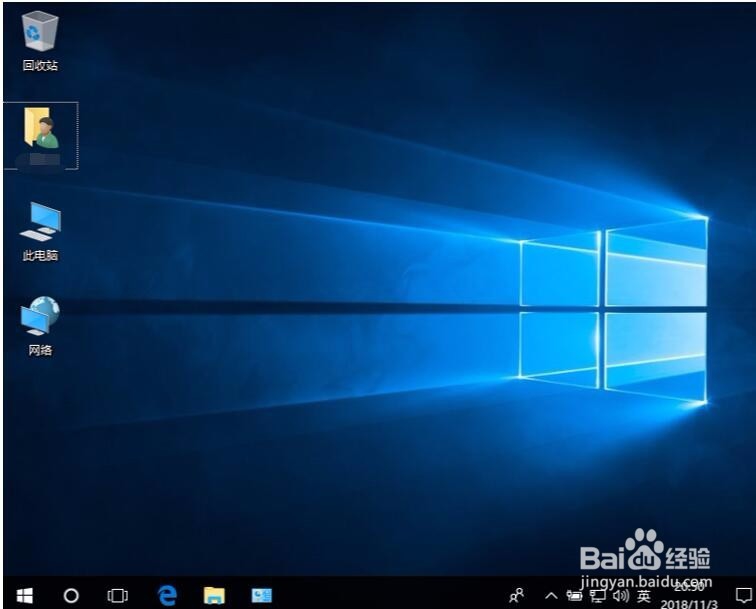Launch Microsoft Edge from the taskbar
Viewport: 756px width, 609px height.
167,595
